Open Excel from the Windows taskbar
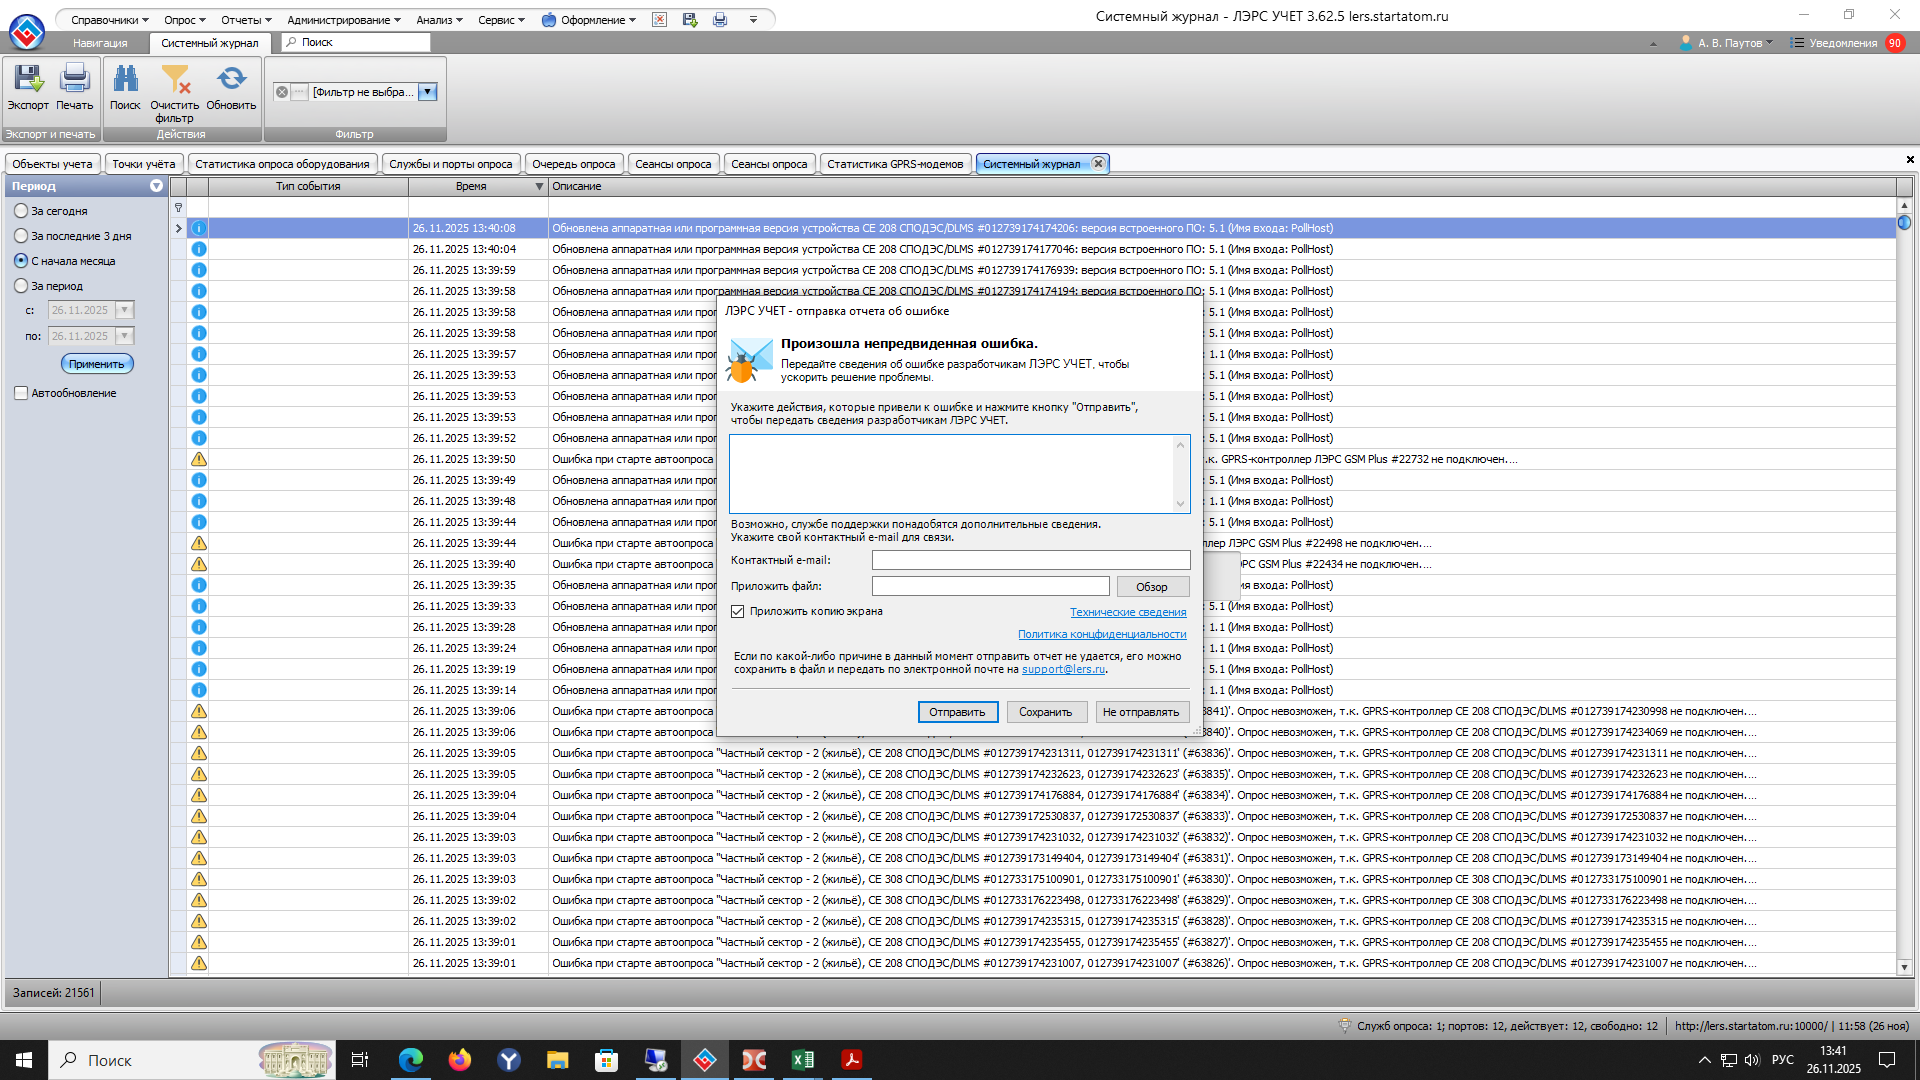Image resolution: width=1920 pixels, height=1080 pixels. click(x=802, y=1060)
